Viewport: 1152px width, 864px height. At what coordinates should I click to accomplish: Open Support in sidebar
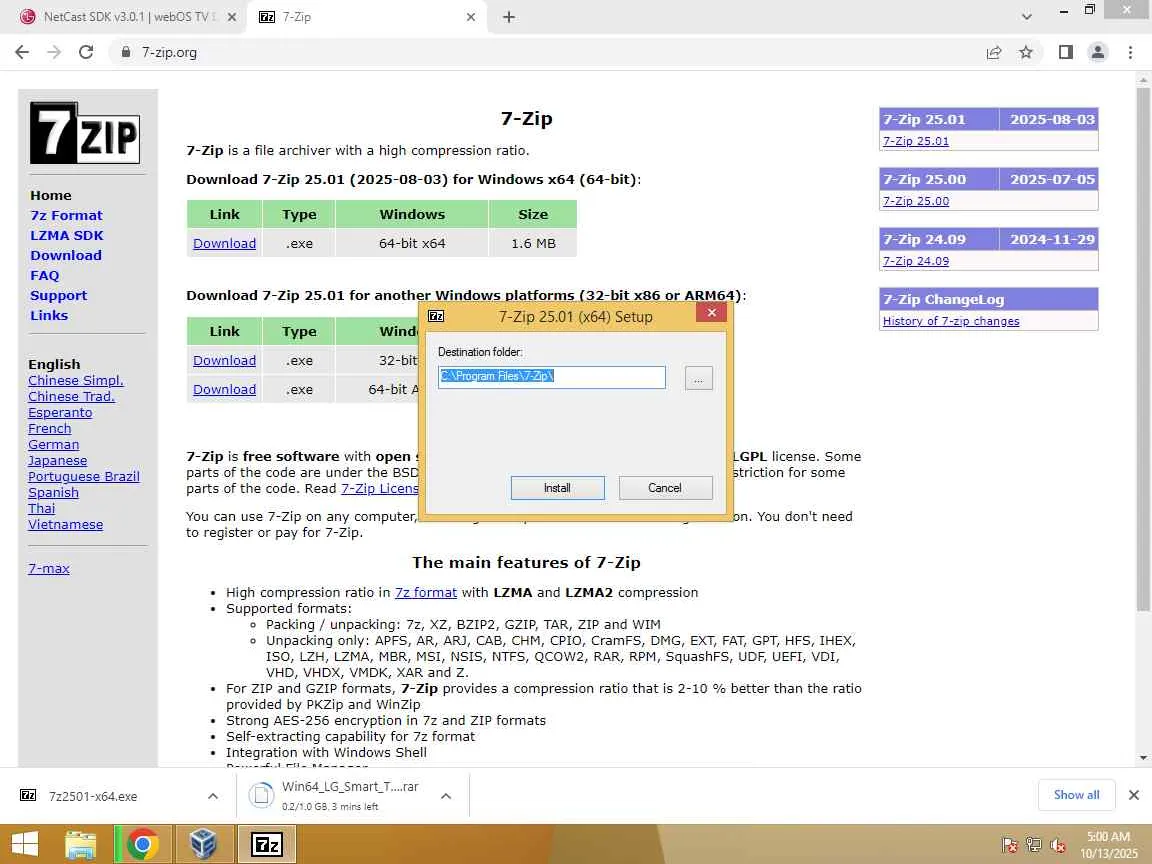59,295
